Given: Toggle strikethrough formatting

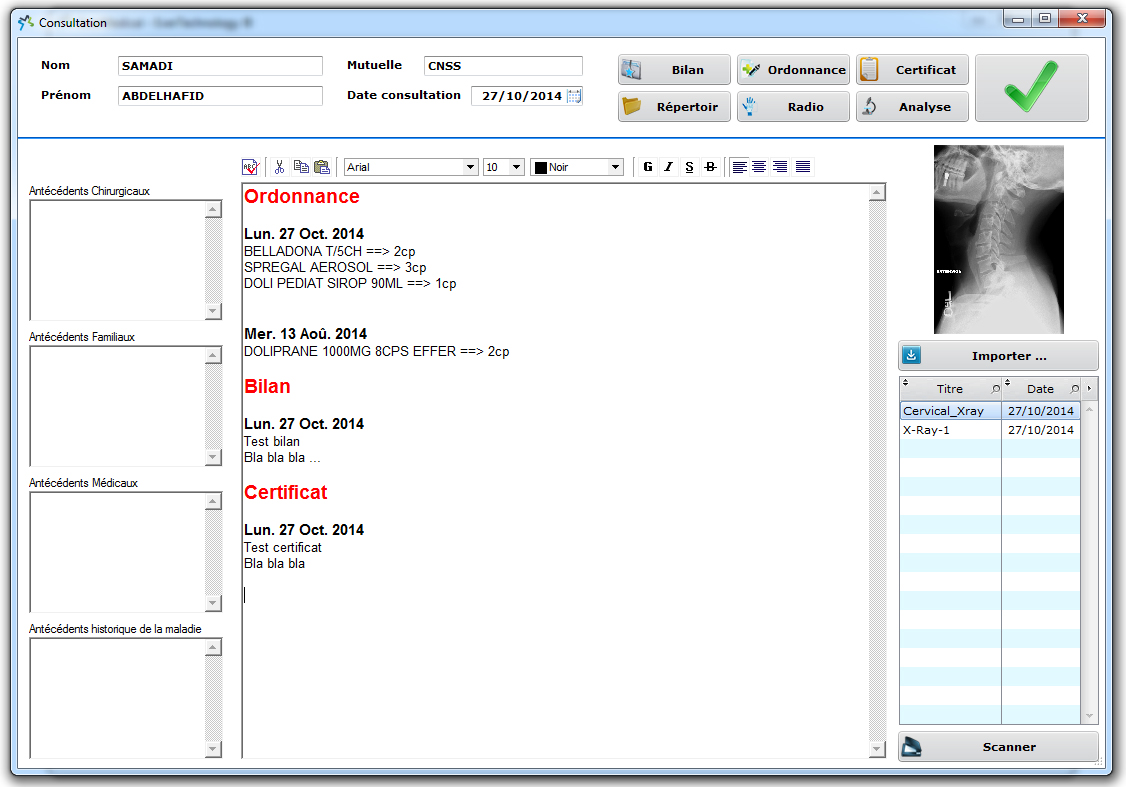Looking at the screenshot, I should click(x=710, y=167).
